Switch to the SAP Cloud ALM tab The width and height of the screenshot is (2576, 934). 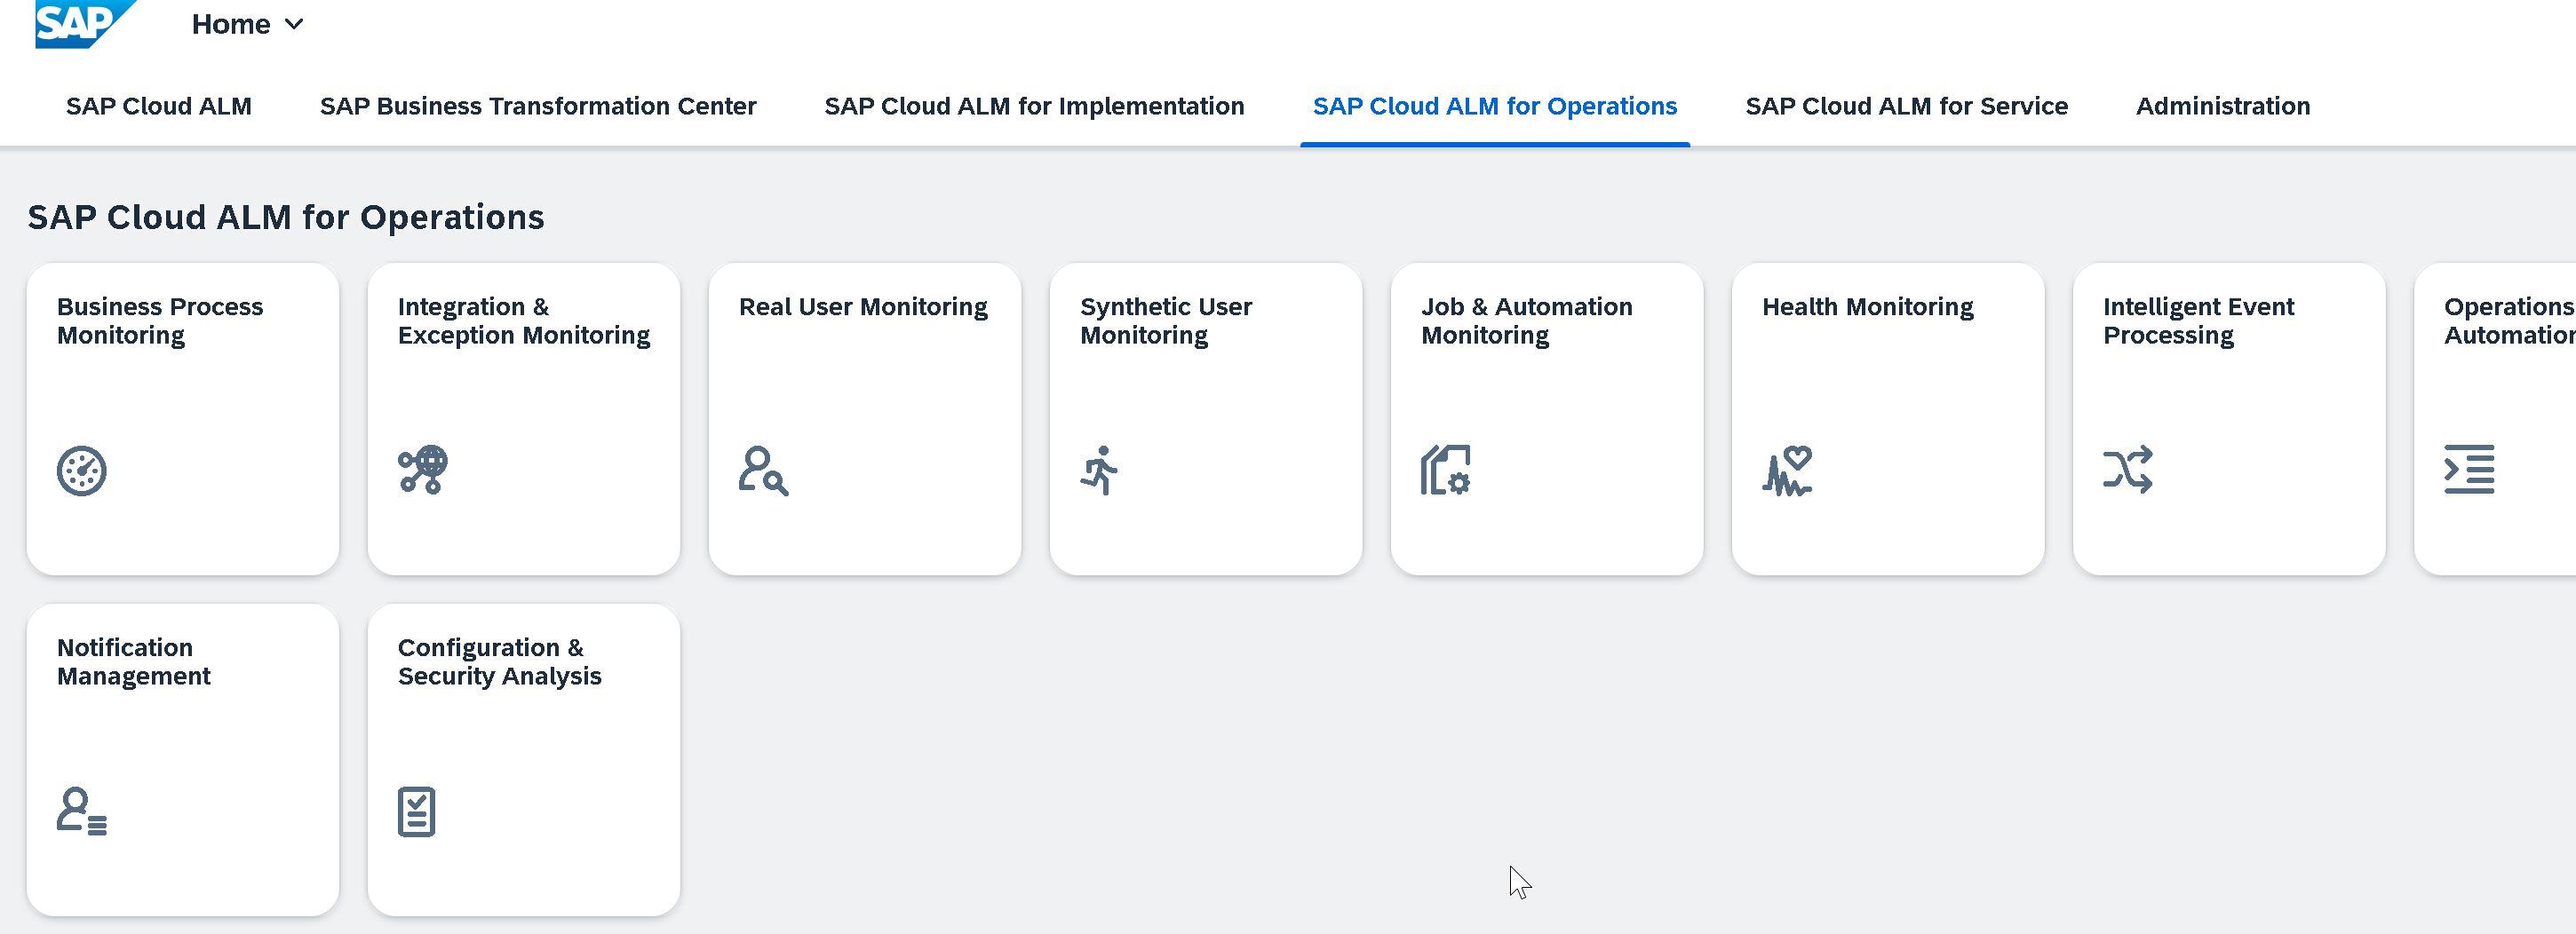pyautogui.click(x=159, y=106)
